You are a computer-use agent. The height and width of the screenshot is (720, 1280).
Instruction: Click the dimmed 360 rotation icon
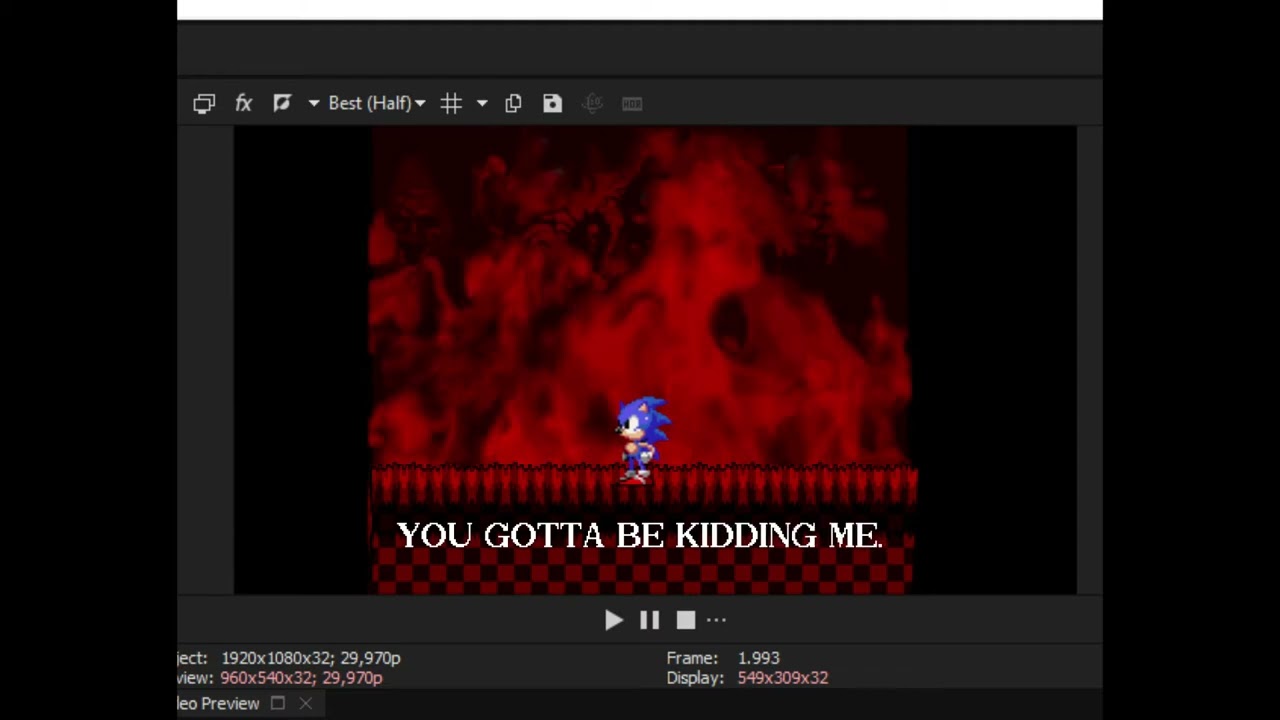click(592, 103)
